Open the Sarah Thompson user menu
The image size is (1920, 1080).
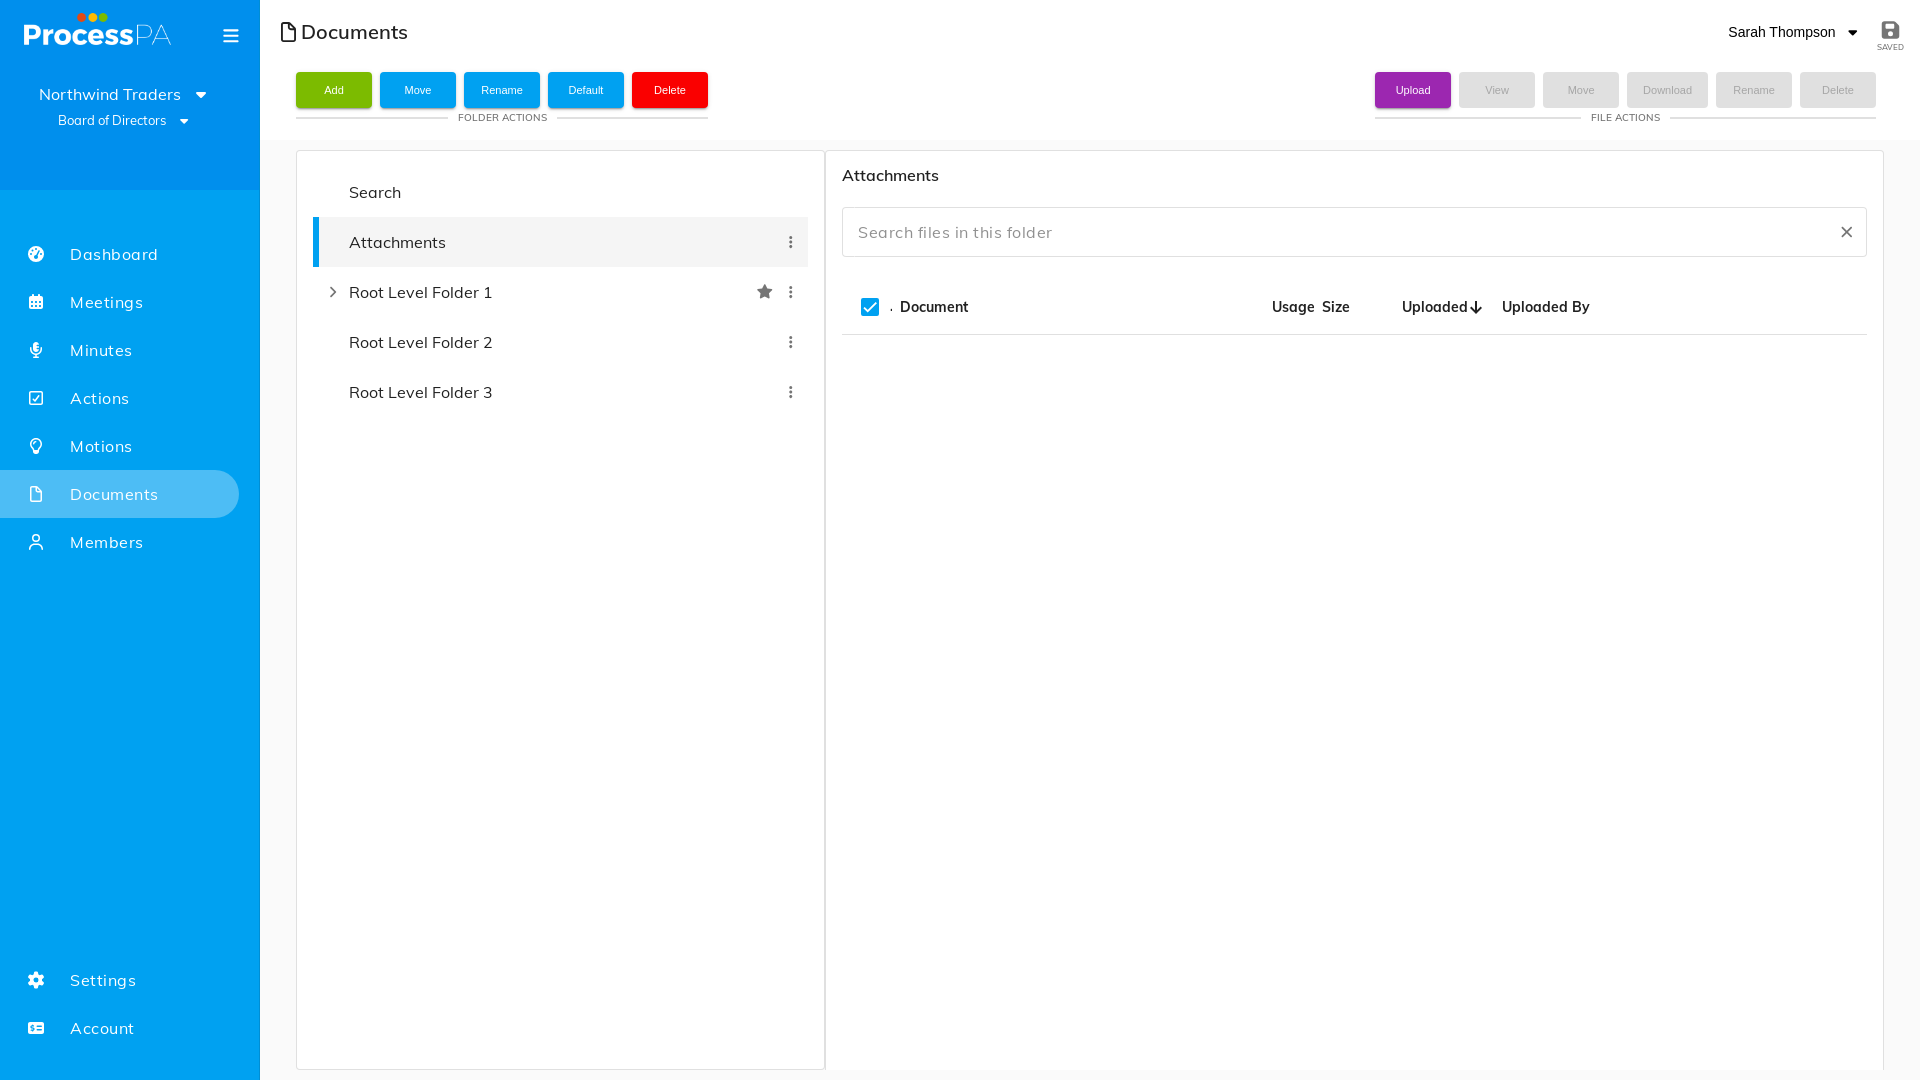click(x=1792, y=32)
